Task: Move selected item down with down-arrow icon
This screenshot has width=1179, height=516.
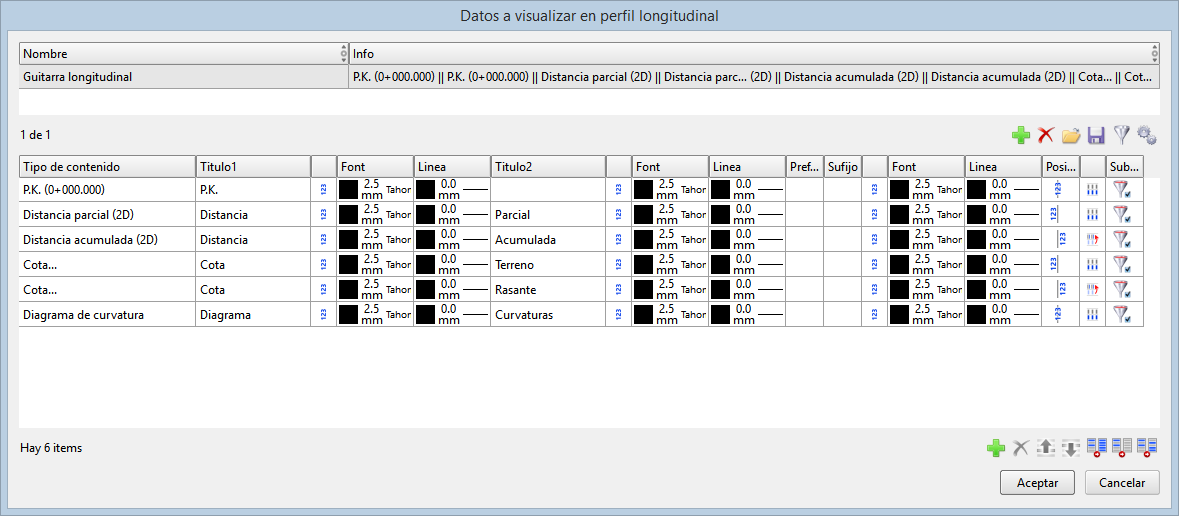Action: point(1071,448)
